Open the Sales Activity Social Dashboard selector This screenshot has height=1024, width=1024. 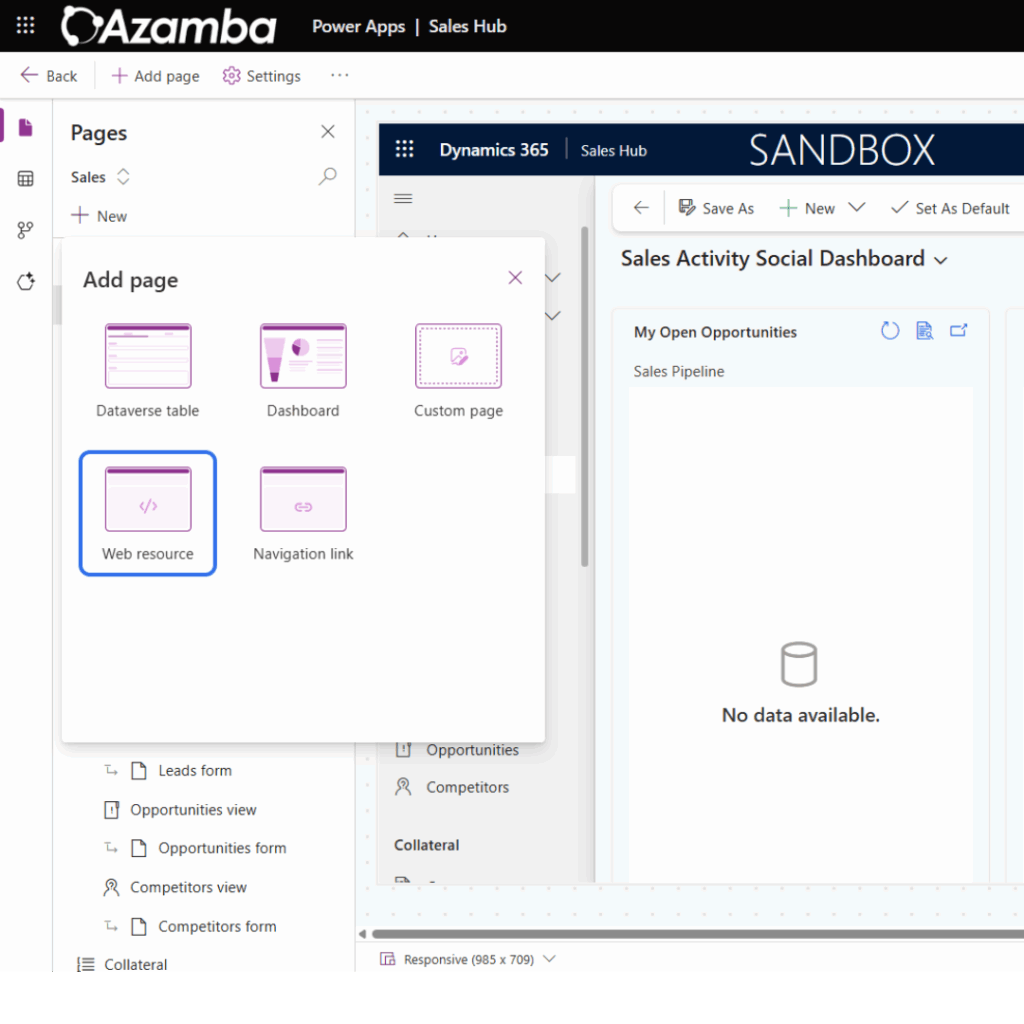point(940,260)
